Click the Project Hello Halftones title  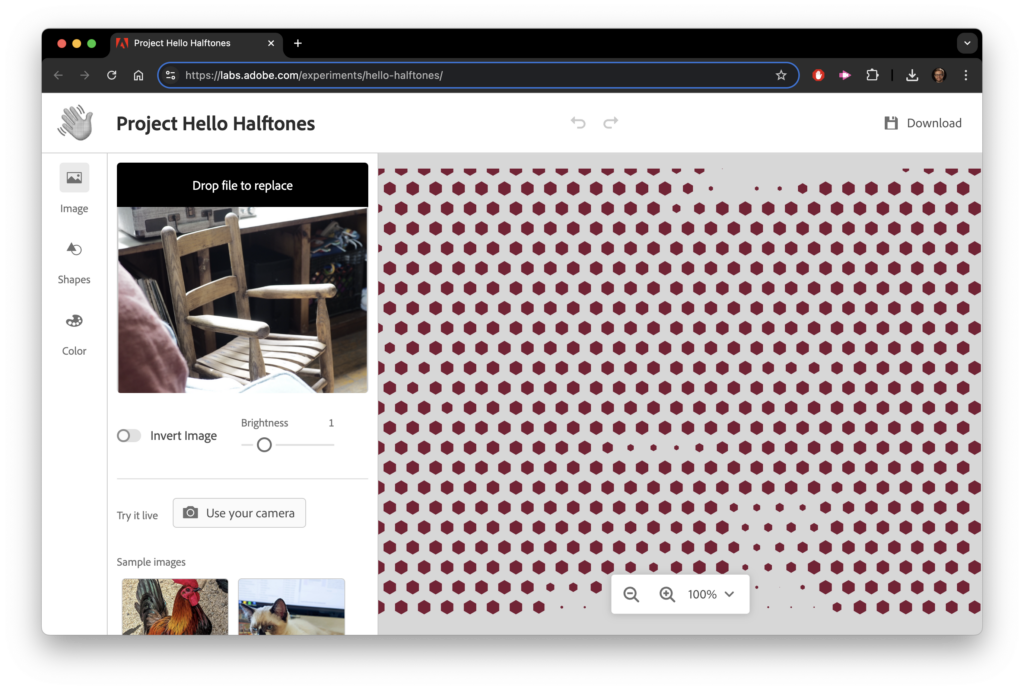tap(216, 123)
